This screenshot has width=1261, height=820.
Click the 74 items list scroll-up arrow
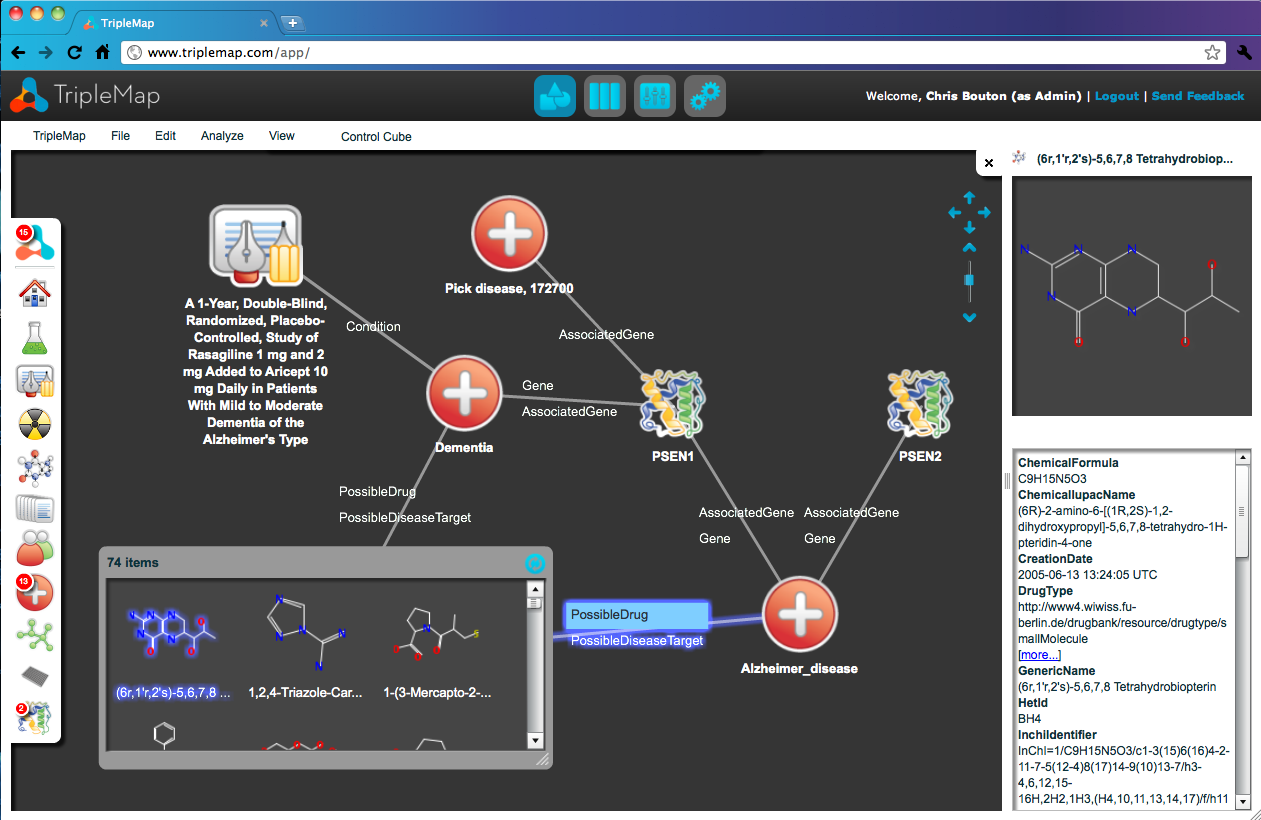534,589
